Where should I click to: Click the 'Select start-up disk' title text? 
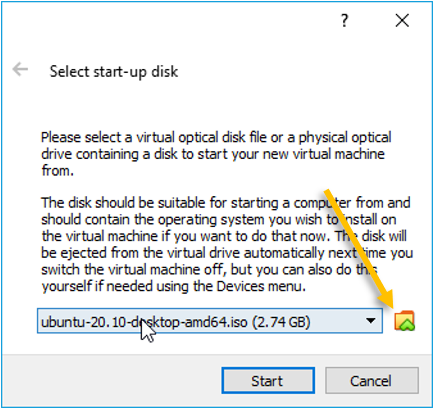point(114,72)
